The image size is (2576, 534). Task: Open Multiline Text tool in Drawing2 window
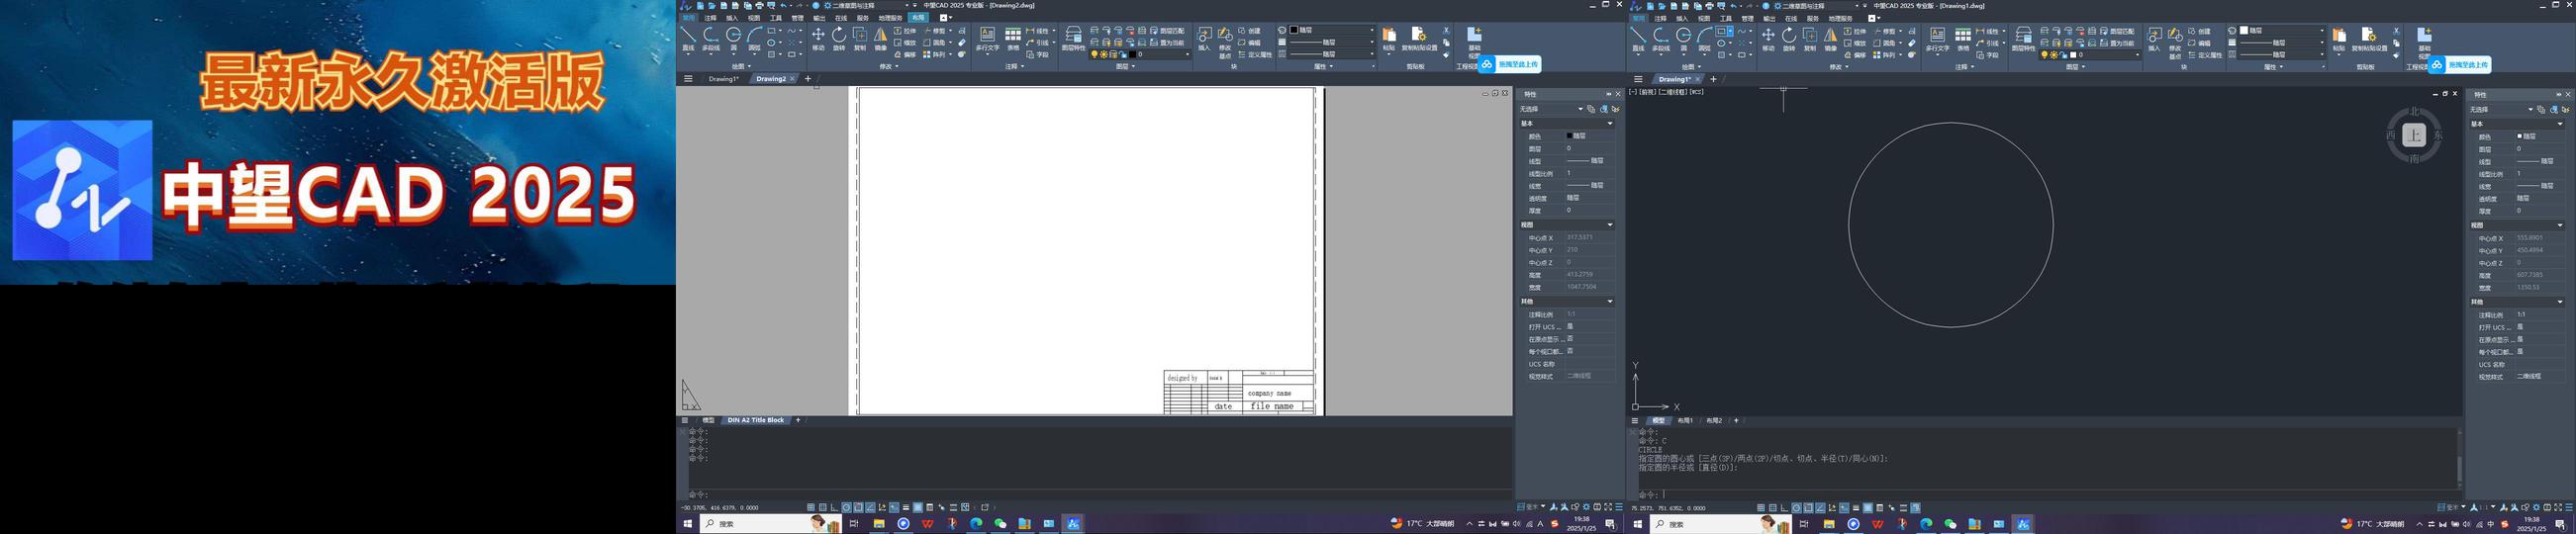click(987, 38)
